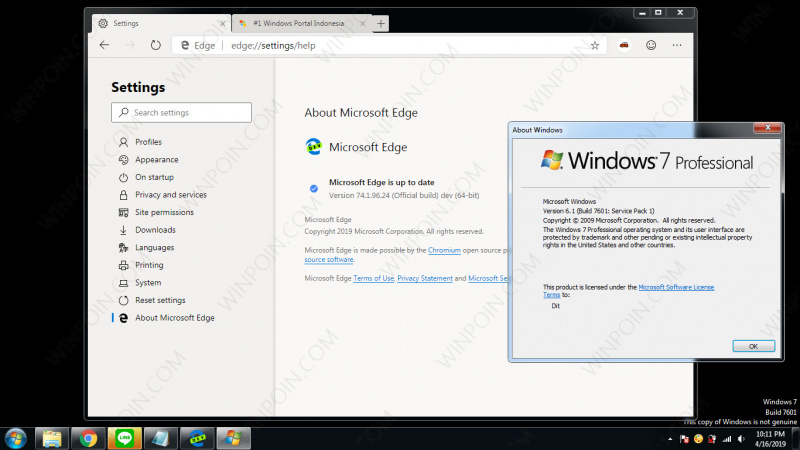Open network signal tray icon
Viewport: 800px width, 450px height.
point(727,439)
